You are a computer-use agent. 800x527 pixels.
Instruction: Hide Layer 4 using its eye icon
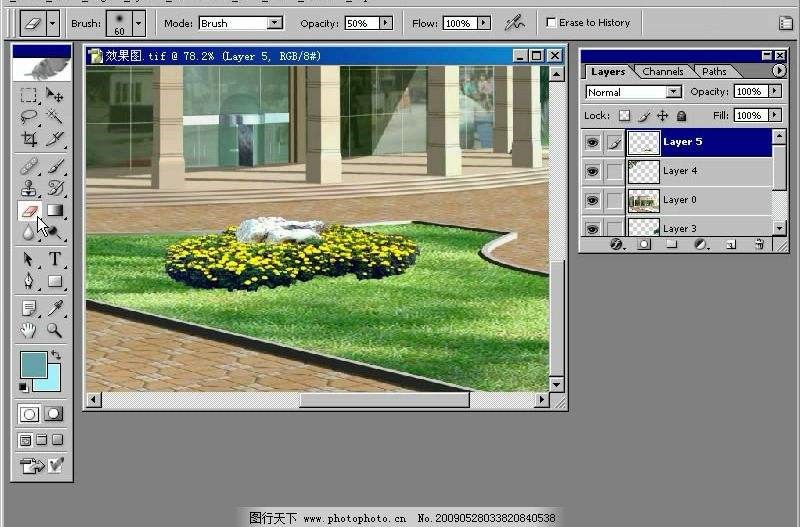[592, 172]
